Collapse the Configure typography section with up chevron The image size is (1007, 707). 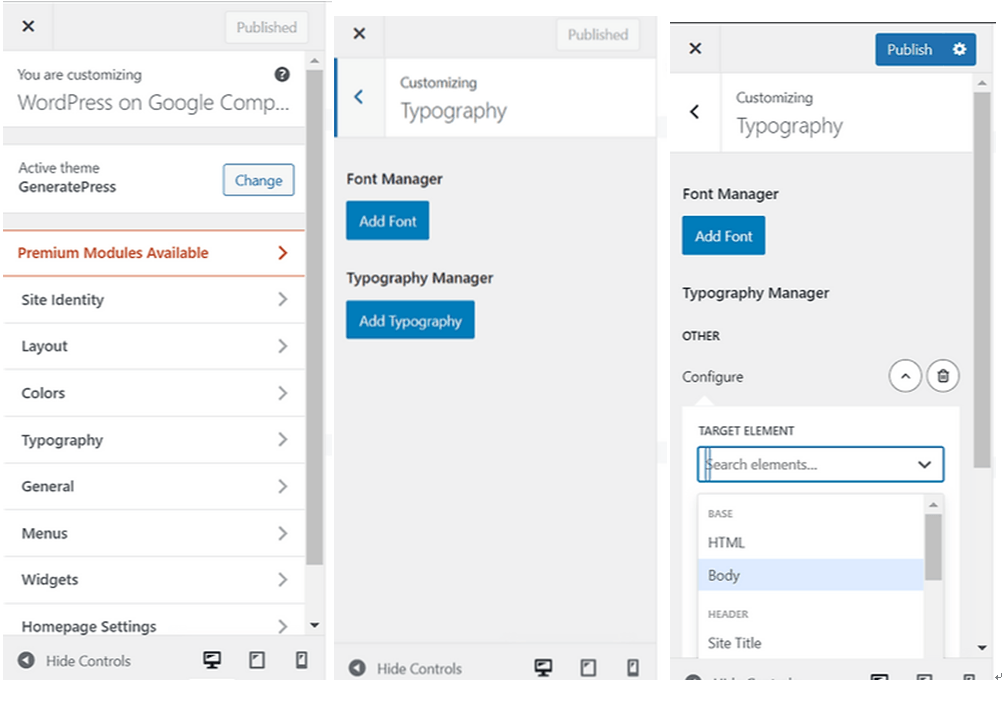tap(904, 377)
